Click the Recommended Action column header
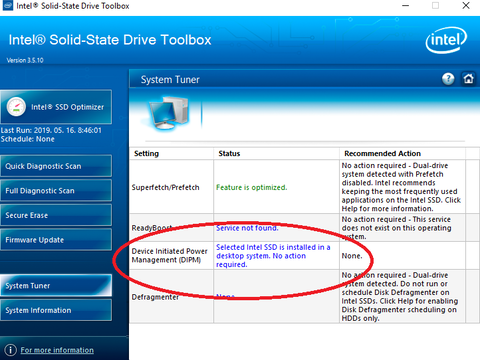The width and height of the screenshot is (480, 360). (x=402, y=154)
